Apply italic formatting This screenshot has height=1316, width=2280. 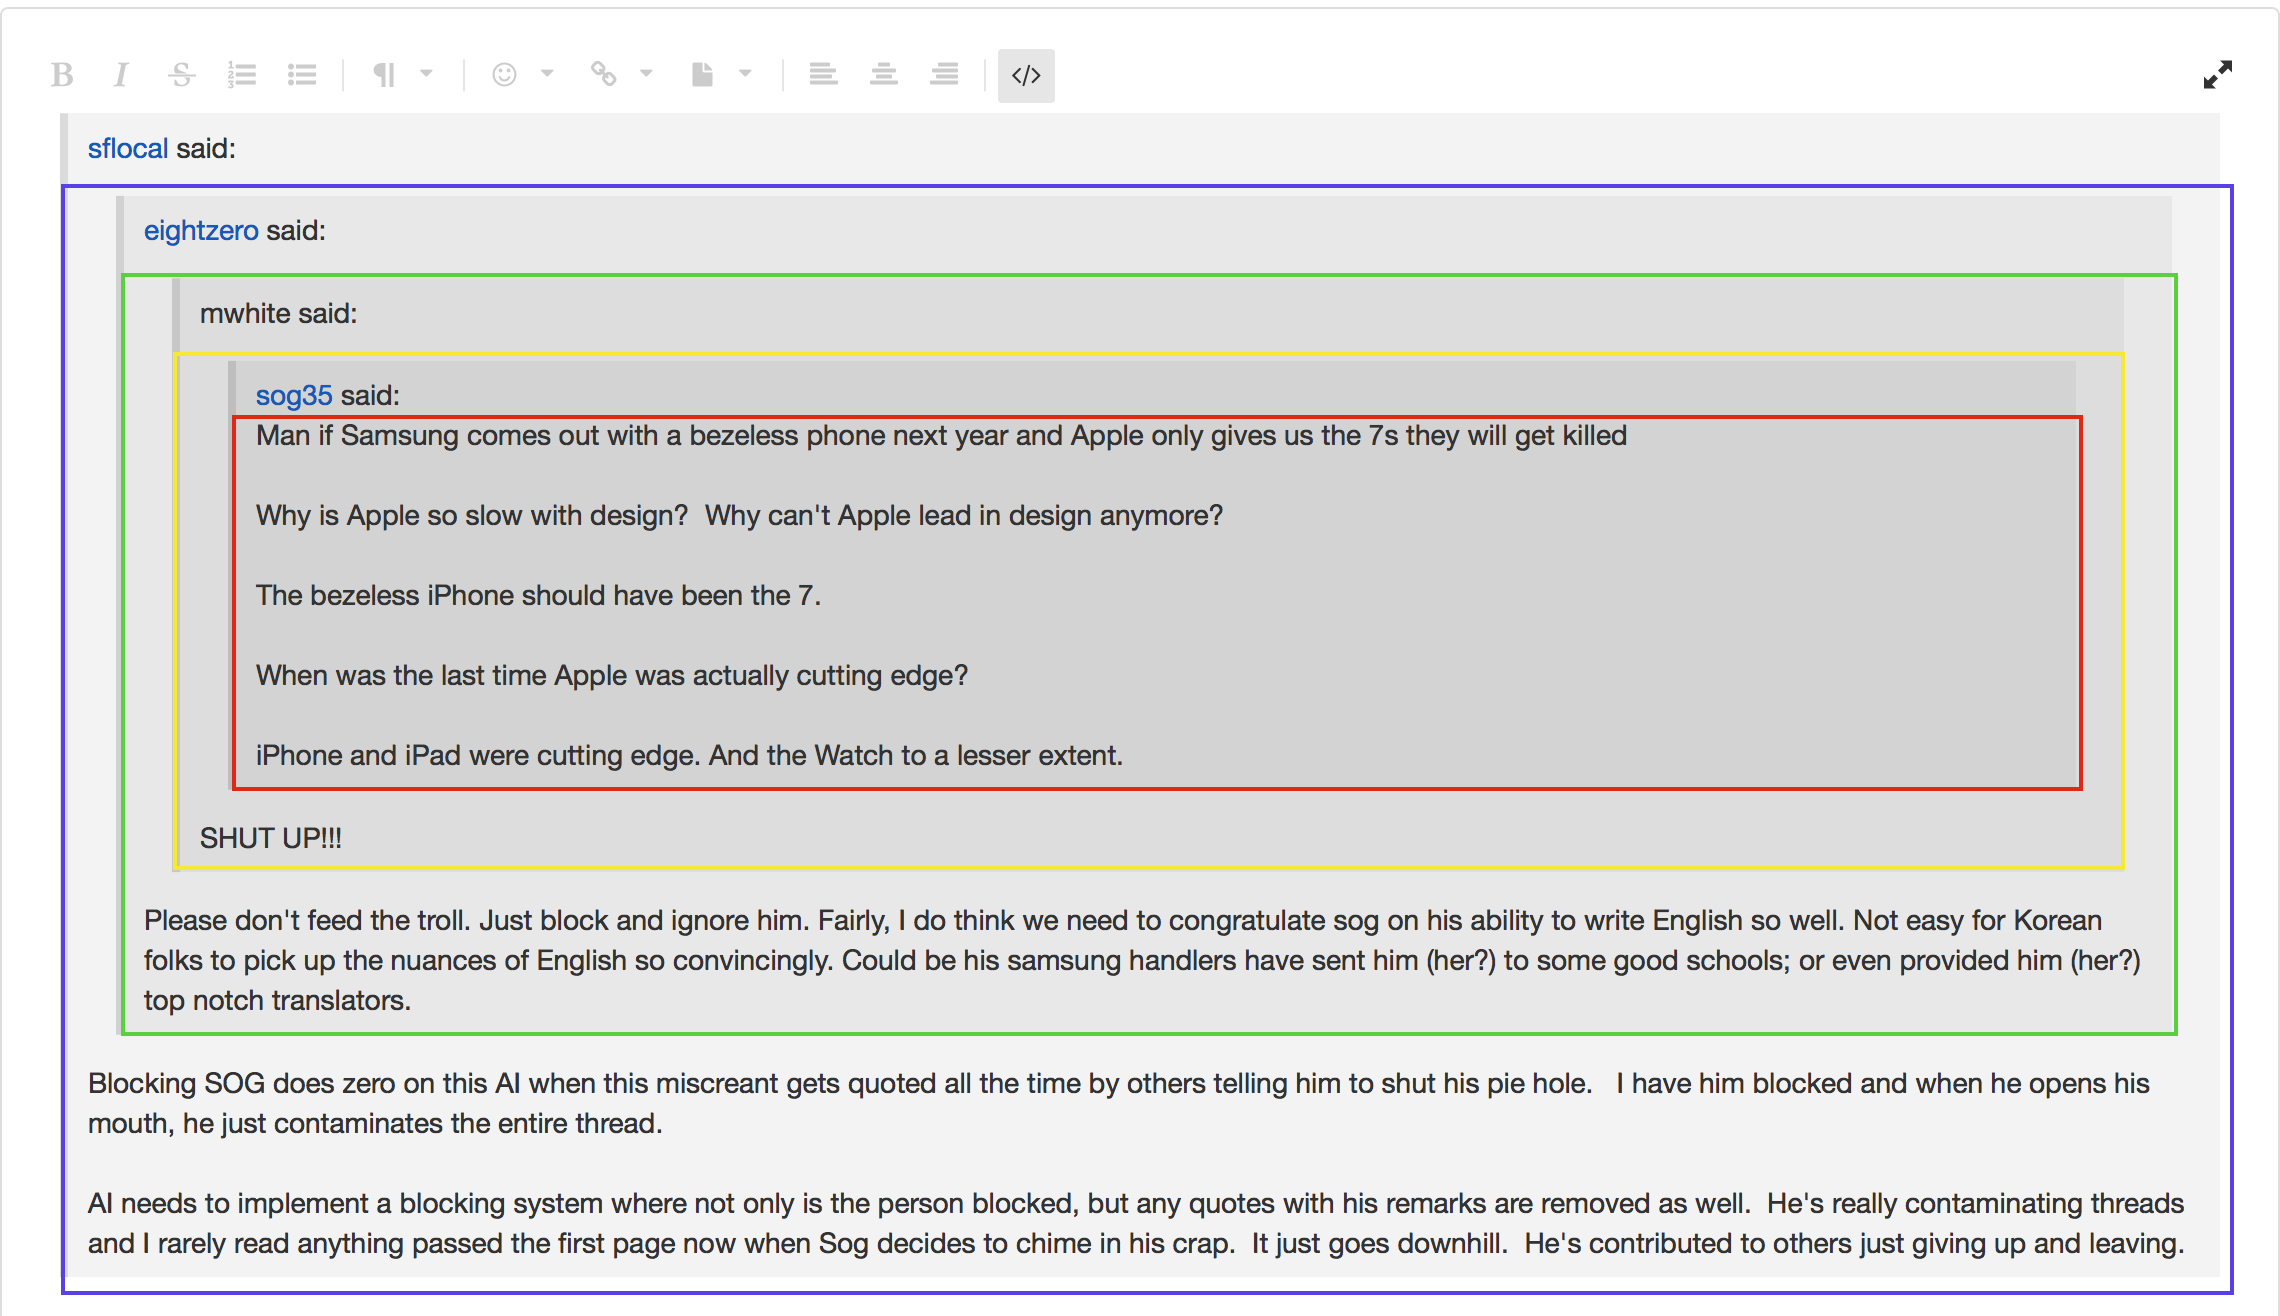[x=121, y=75]
